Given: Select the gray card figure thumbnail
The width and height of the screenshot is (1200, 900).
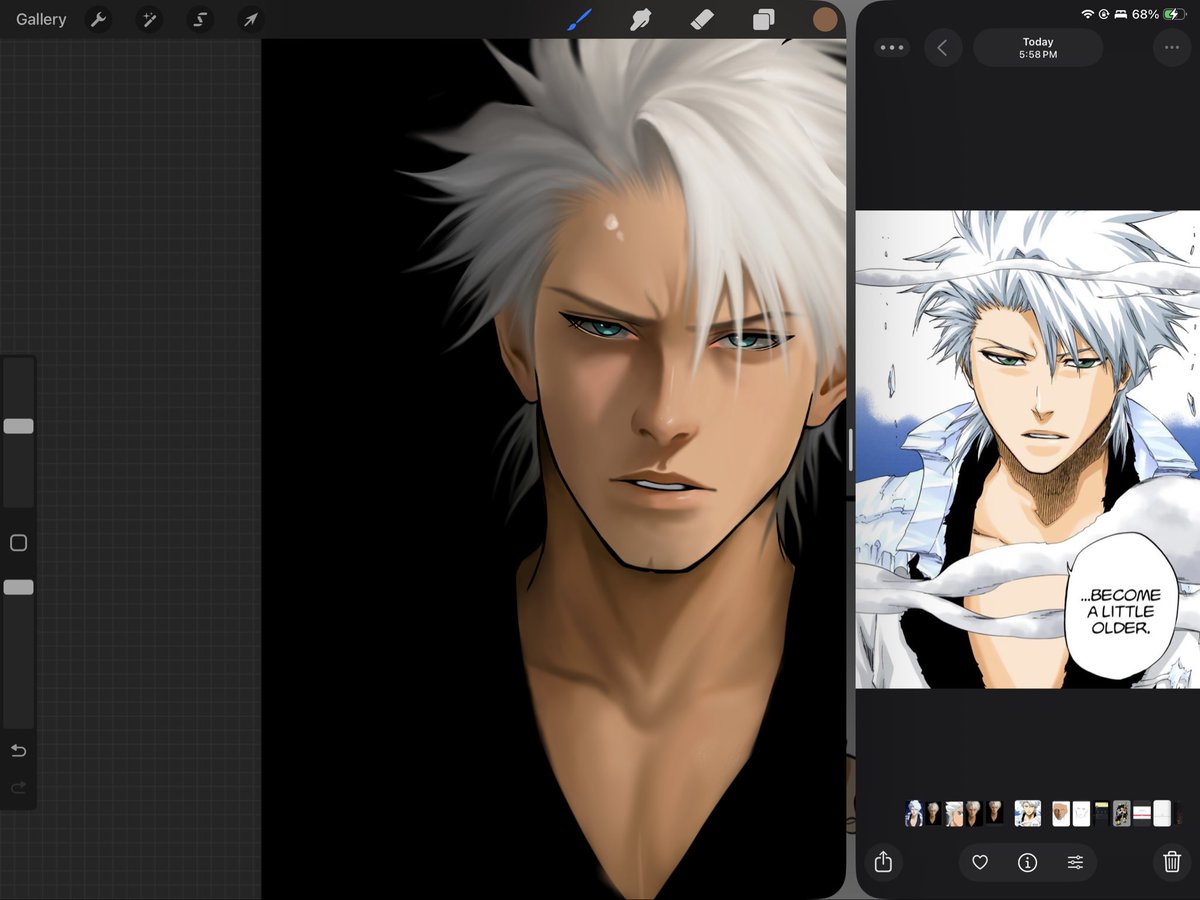Looking at the screenshot, I should pyautogui.click(x=1122, y=813).
